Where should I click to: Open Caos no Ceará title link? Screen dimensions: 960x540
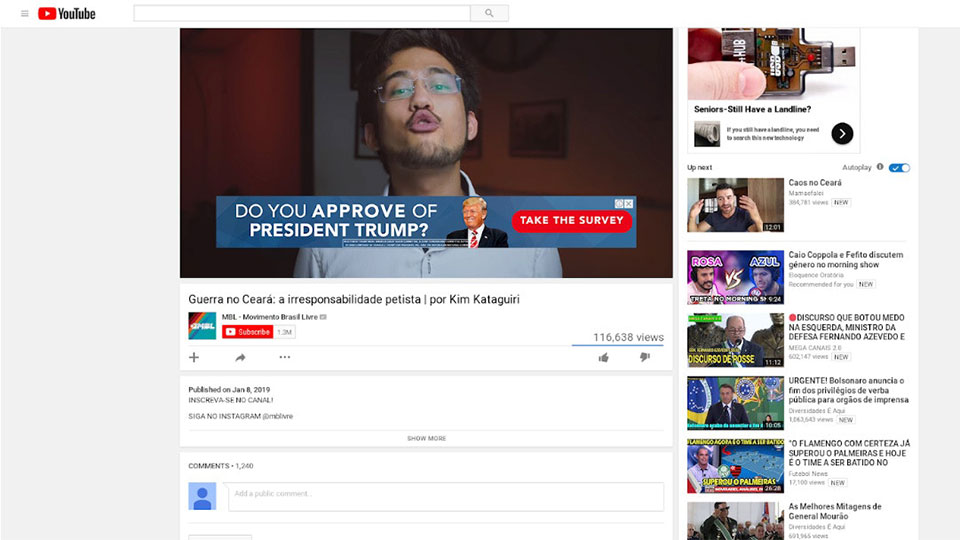coord(815,182)
